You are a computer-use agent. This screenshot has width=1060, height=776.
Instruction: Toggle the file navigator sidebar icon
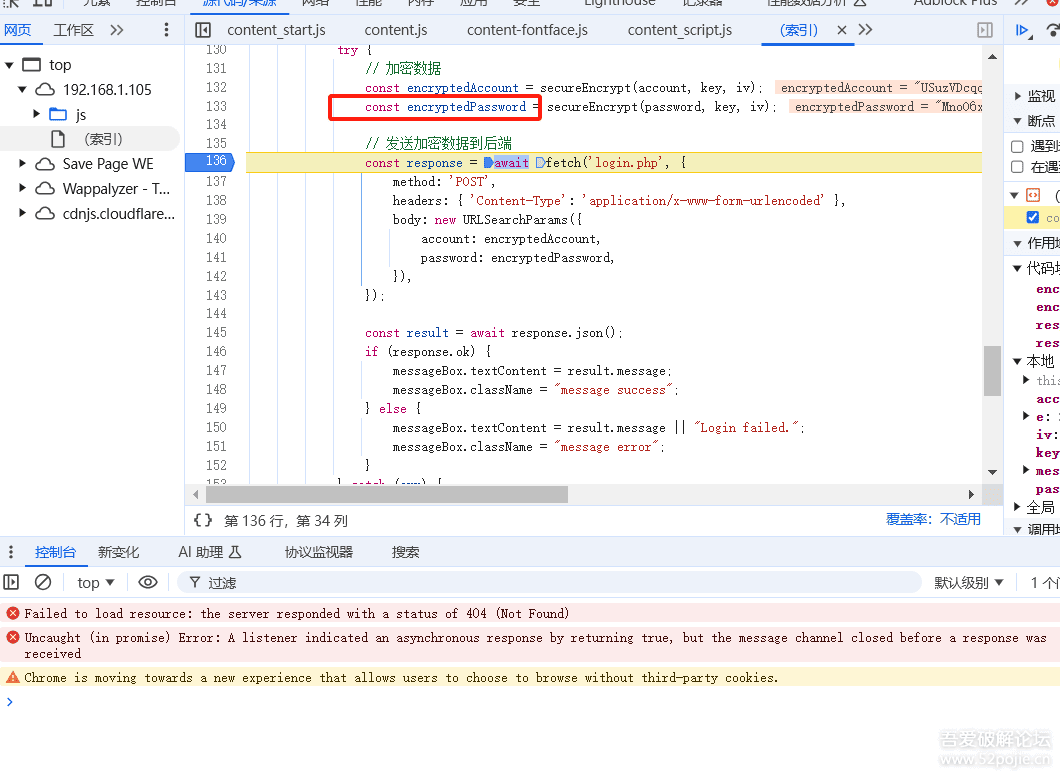point(203,30)
